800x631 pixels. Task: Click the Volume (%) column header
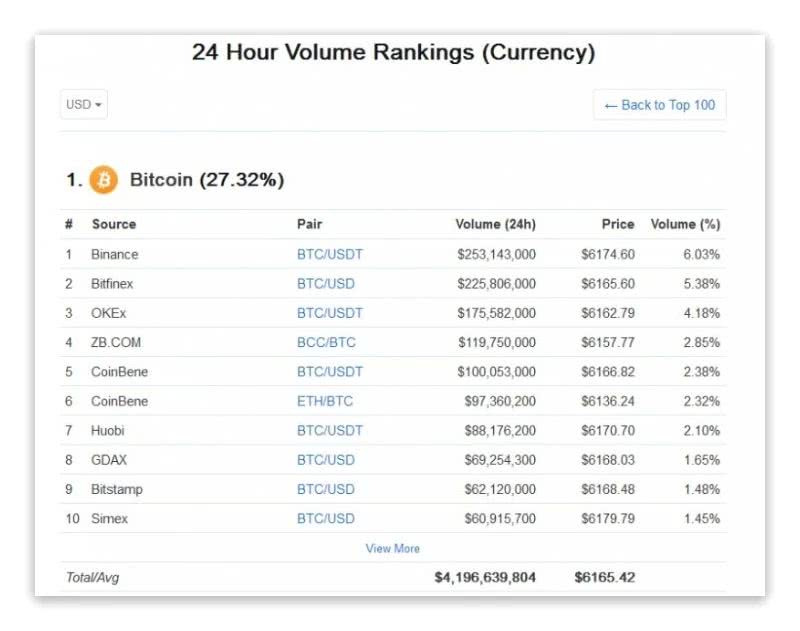[x=685, y=224]
